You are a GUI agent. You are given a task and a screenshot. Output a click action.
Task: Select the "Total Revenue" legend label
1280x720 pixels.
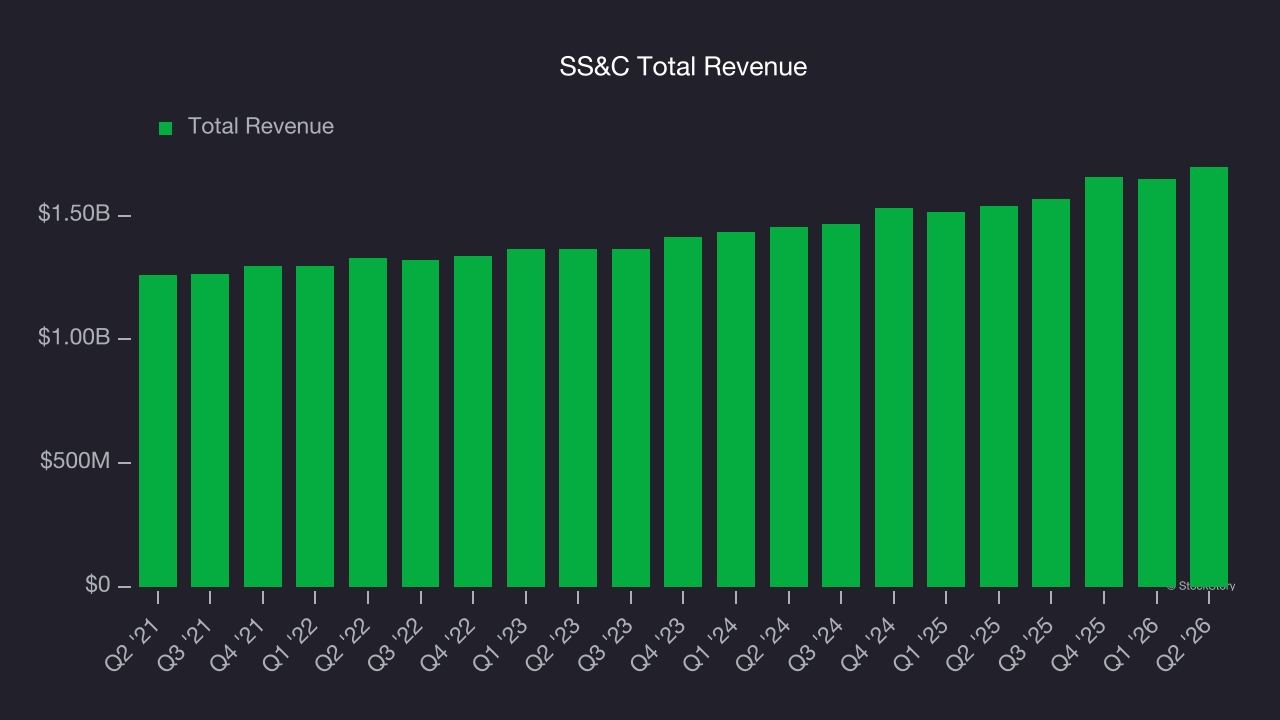[x=261, y=127]
